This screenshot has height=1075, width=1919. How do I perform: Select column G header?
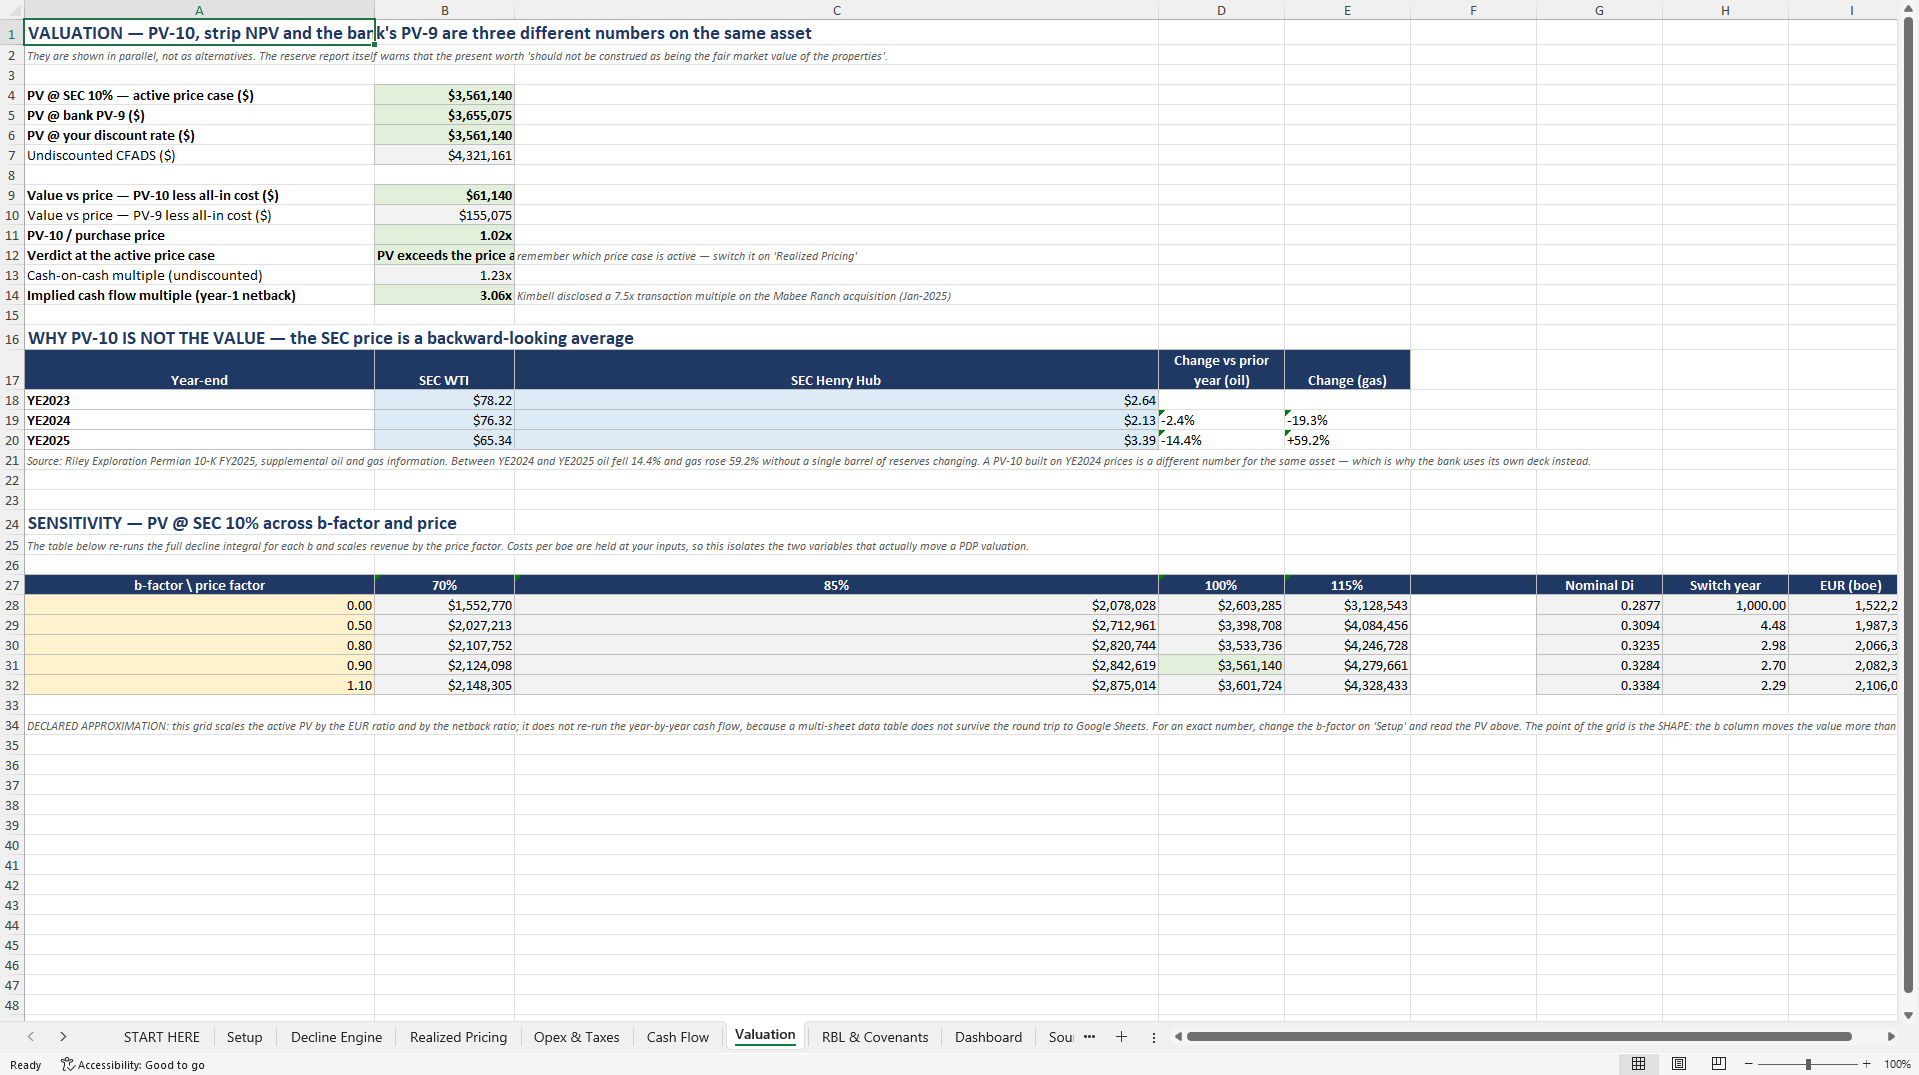tap(1599, 10)
